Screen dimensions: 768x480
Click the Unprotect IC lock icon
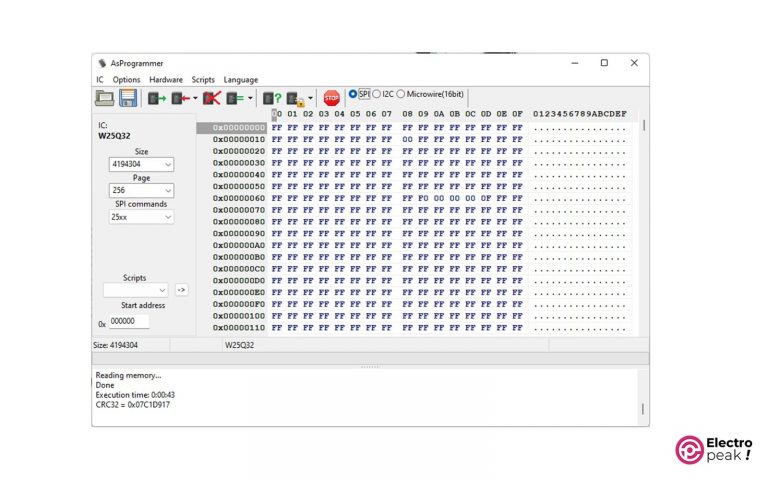click(x=295, y=99)
